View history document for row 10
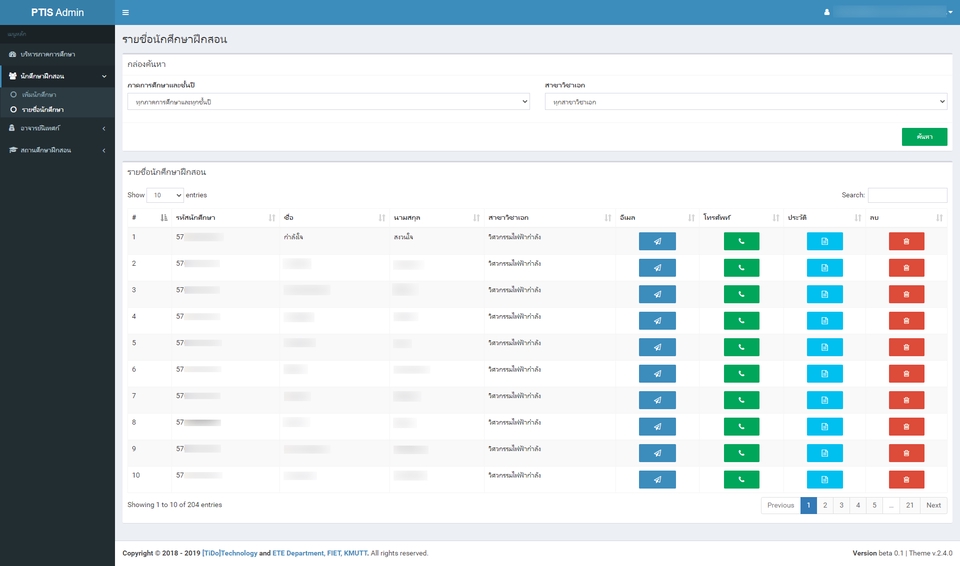Viewport: 960px width, 566px height. (x=825, y=480)
